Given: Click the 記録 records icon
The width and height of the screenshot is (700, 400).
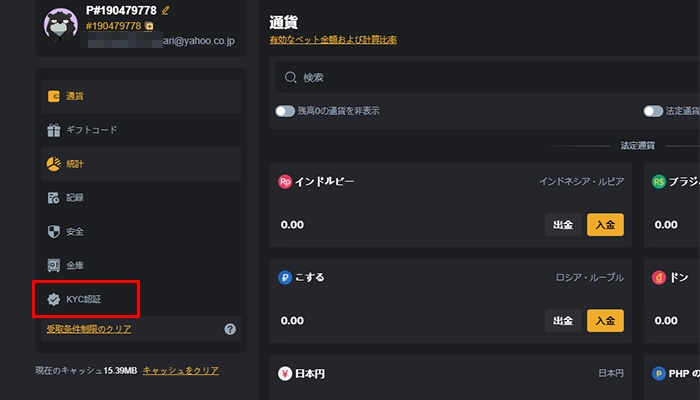Looking at the screenshot, I should tap(54, 198).
